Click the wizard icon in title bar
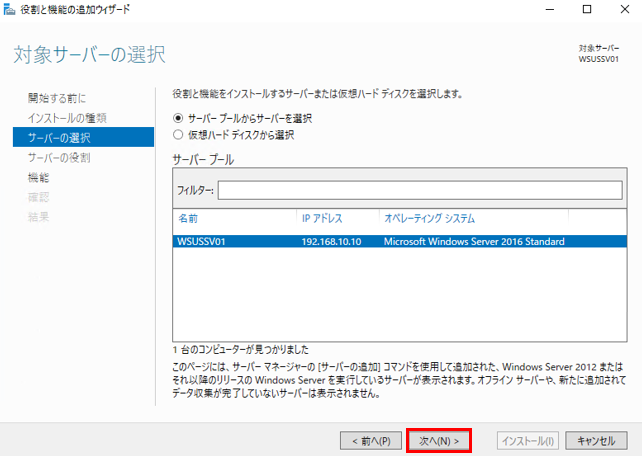 tap(9, 9)
